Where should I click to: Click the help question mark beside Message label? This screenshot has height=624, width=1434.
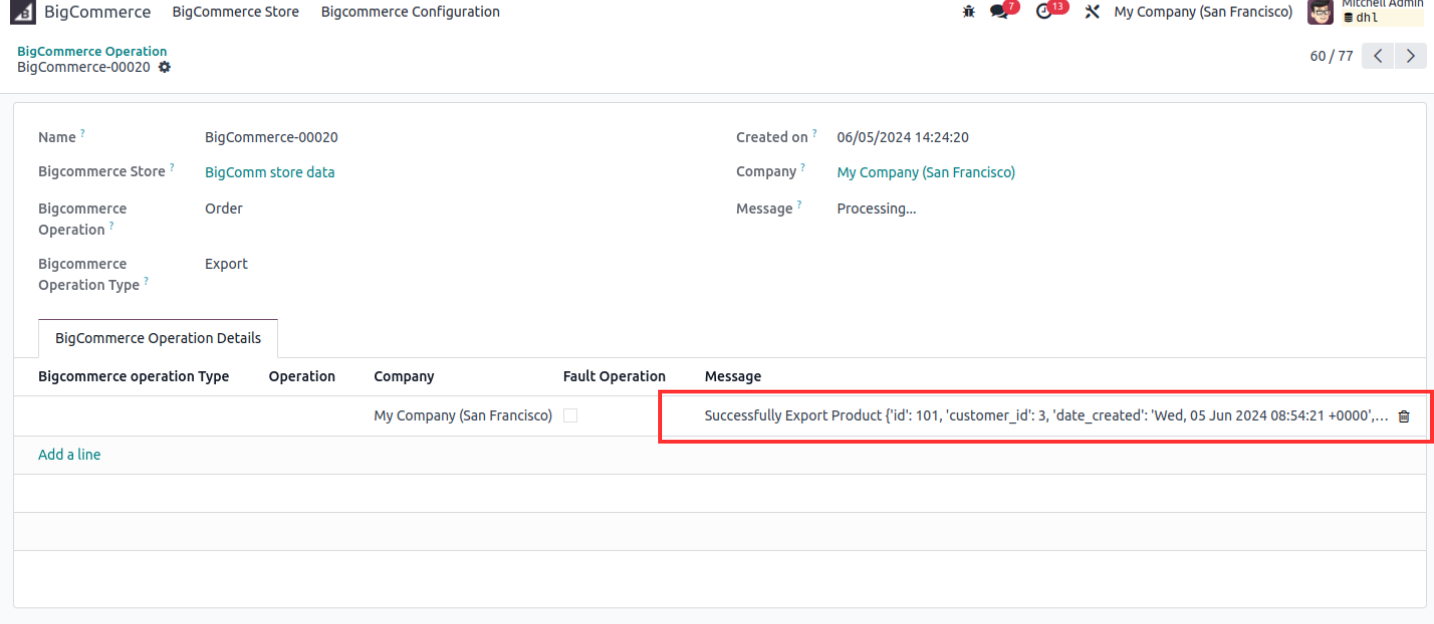pyautogui.click(x=799, y=205)
